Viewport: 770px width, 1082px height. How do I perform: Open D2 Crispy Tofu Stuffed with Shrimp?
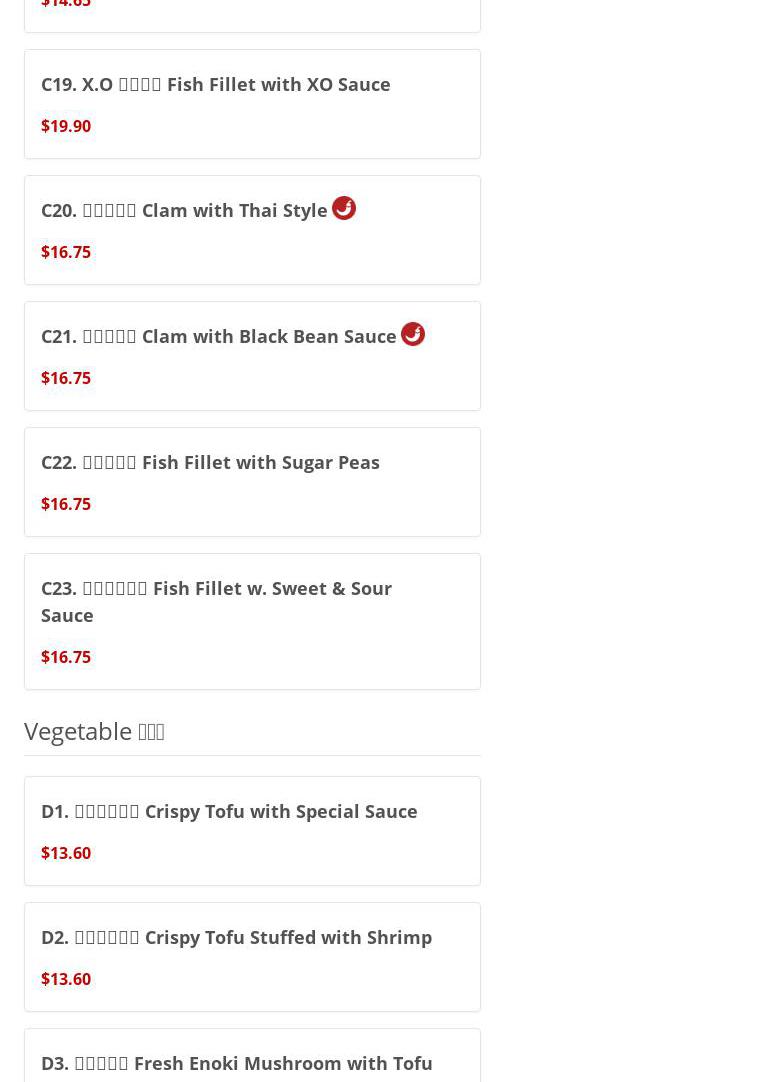click(236, 938)
